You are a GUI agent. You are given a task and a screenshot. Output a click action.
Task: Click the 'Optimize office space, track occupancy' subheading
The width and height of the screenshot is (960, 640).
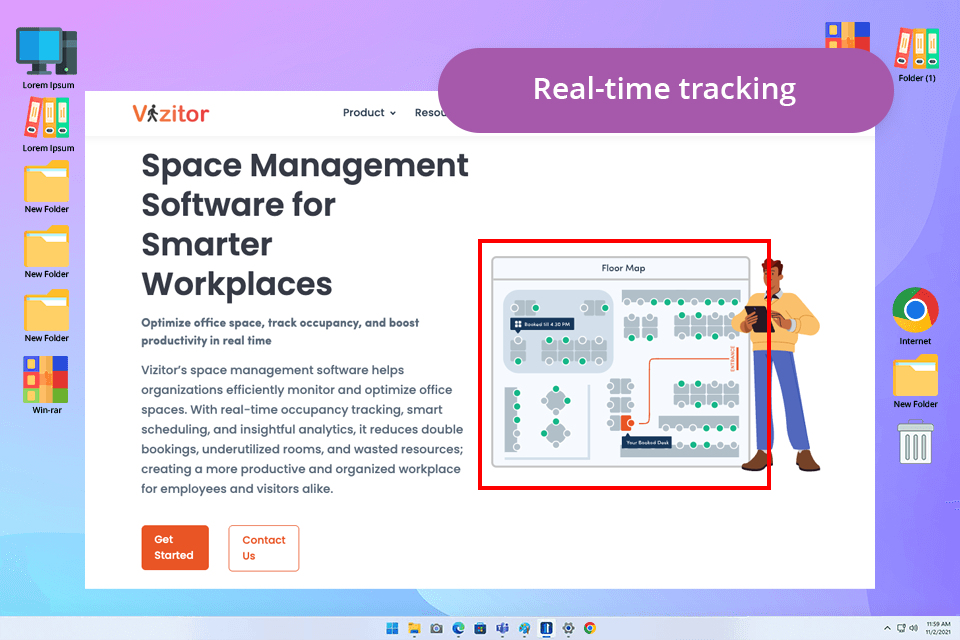(280, 331)
